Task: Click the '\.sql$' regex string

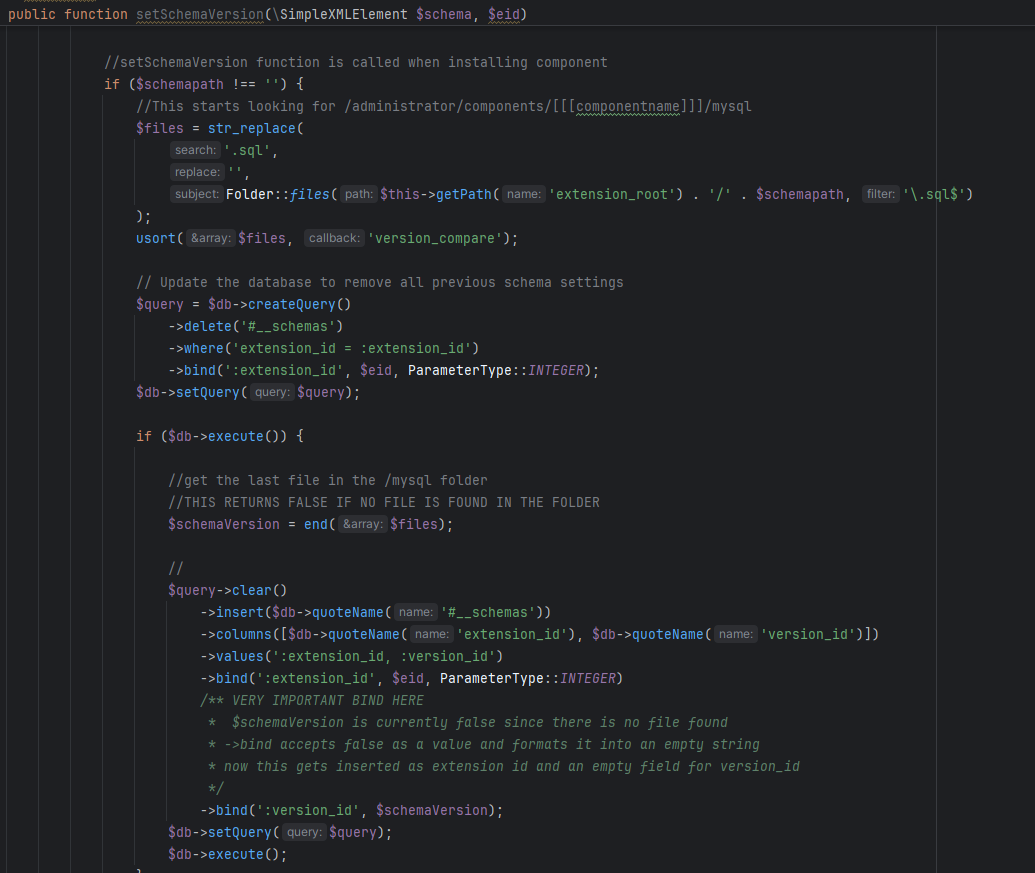Action: [935, 195]
